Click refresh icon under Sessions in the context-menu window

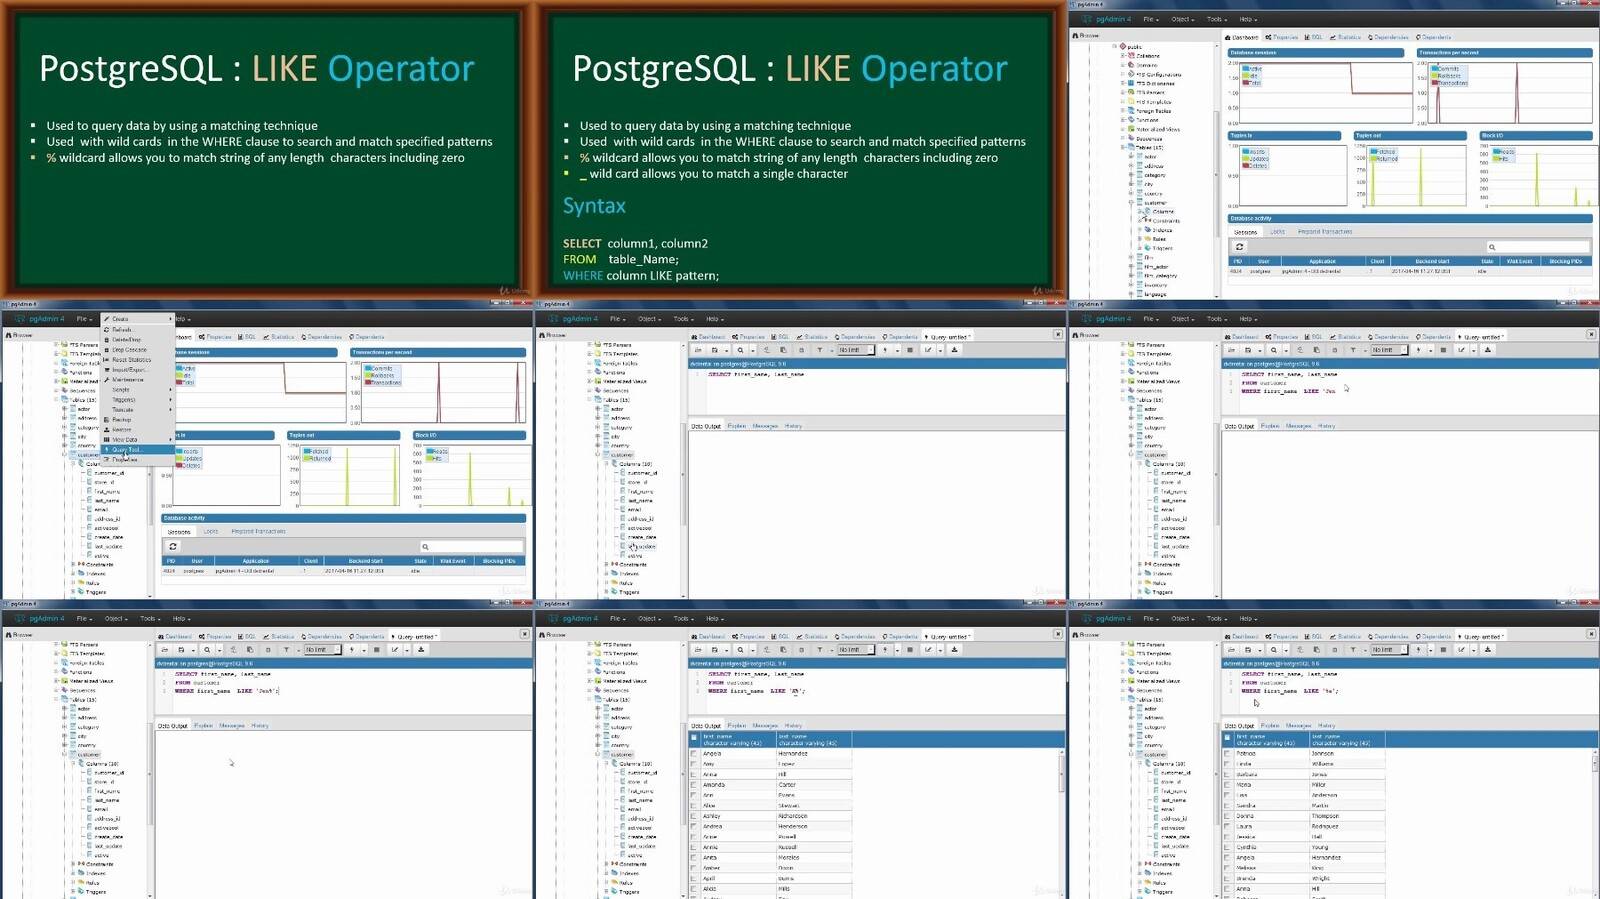pyautogui.click(x=173, y=546)
